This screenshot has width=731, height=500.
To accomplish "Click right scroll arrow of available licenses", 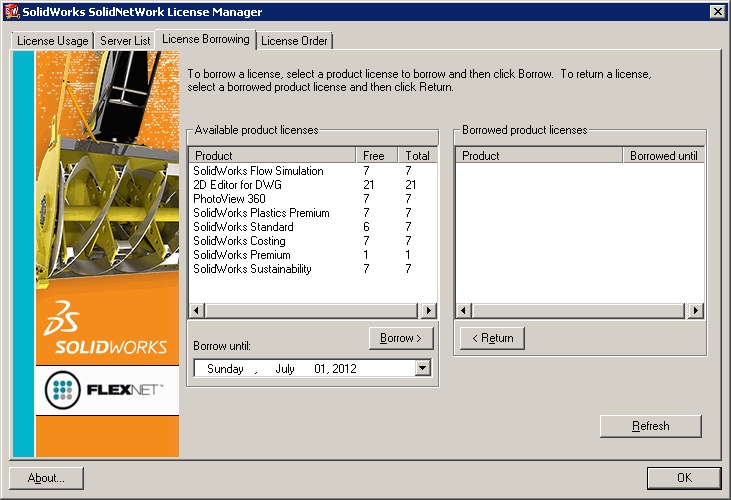I will click(428, 310).
